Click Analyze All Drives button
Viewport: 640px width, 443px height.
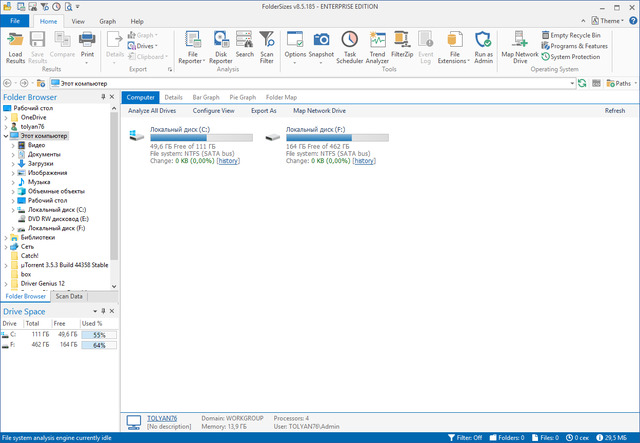154,111
